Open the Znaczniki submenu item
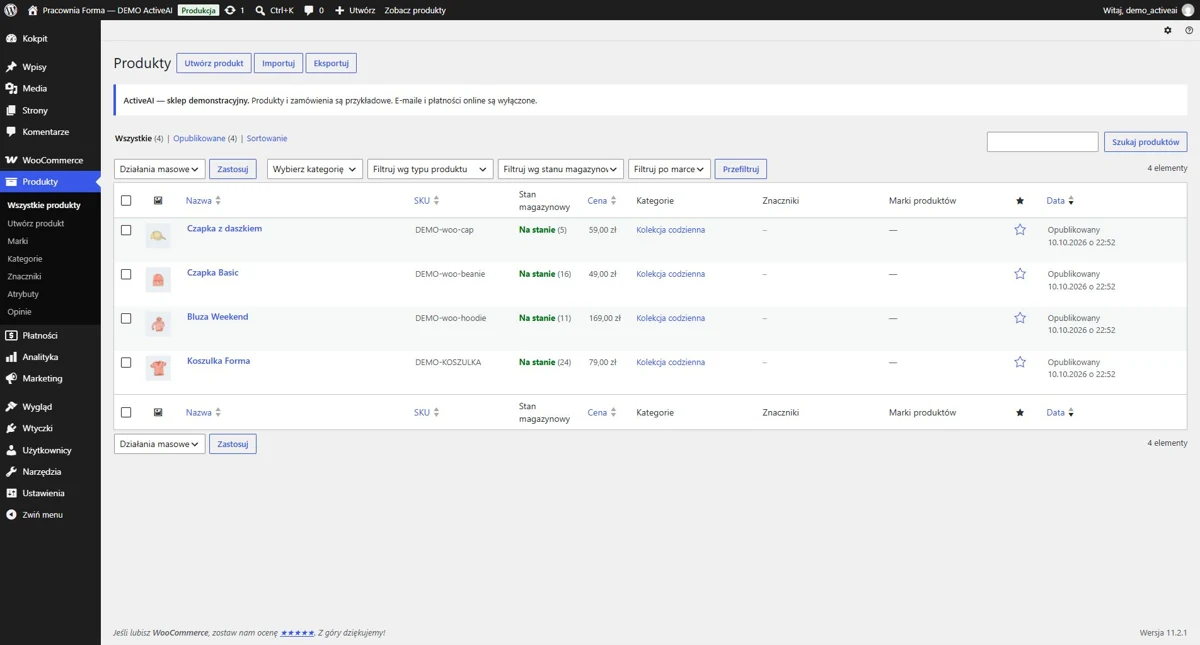This screenshot has height=645, width=1200. pos(25,277)
